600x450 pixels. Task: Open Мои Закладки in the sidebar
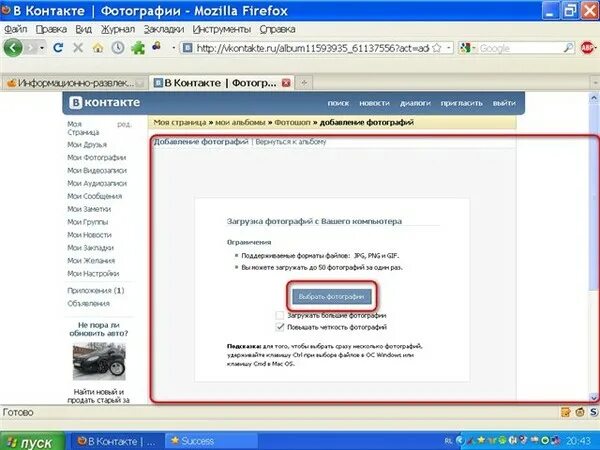point(91,248)
